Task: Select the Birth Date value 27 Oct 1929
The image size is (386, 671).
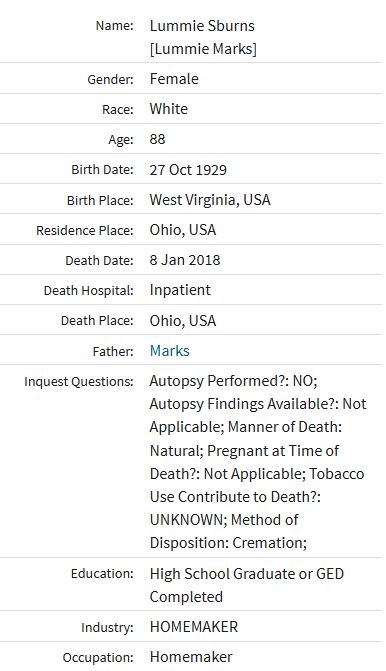Action: (x=188, y=170)
